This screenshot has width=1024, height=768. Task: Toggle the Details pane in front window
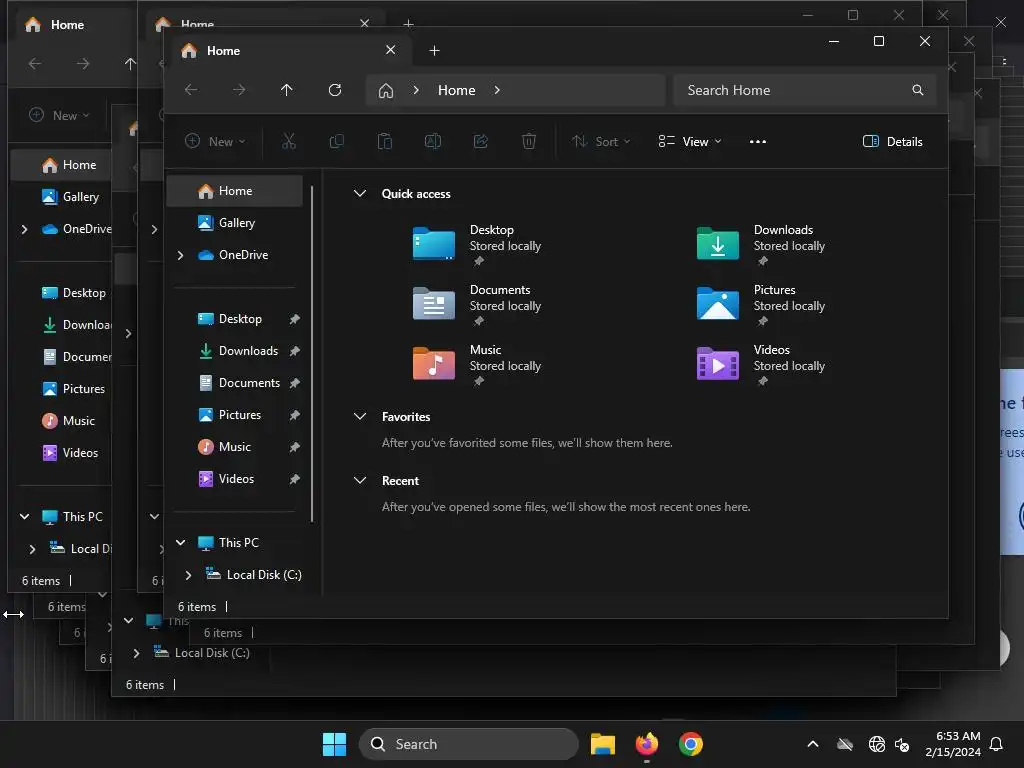tap(893, 141)
